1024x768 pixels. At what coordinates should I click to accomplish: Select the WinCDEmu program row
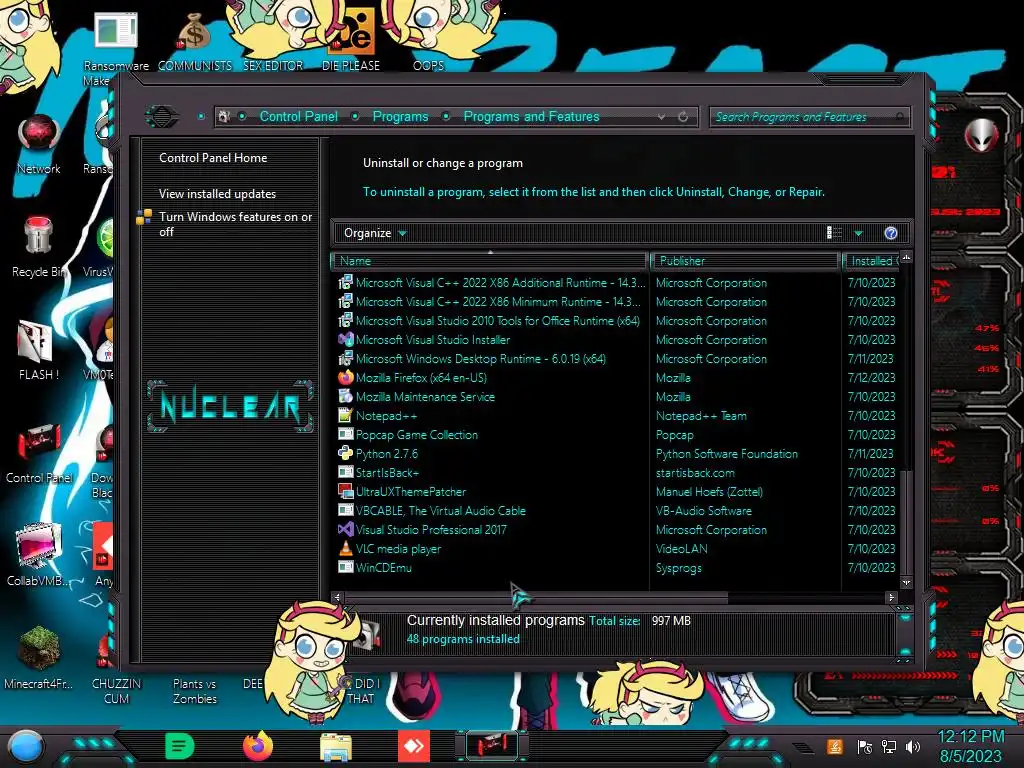point(617,568)
